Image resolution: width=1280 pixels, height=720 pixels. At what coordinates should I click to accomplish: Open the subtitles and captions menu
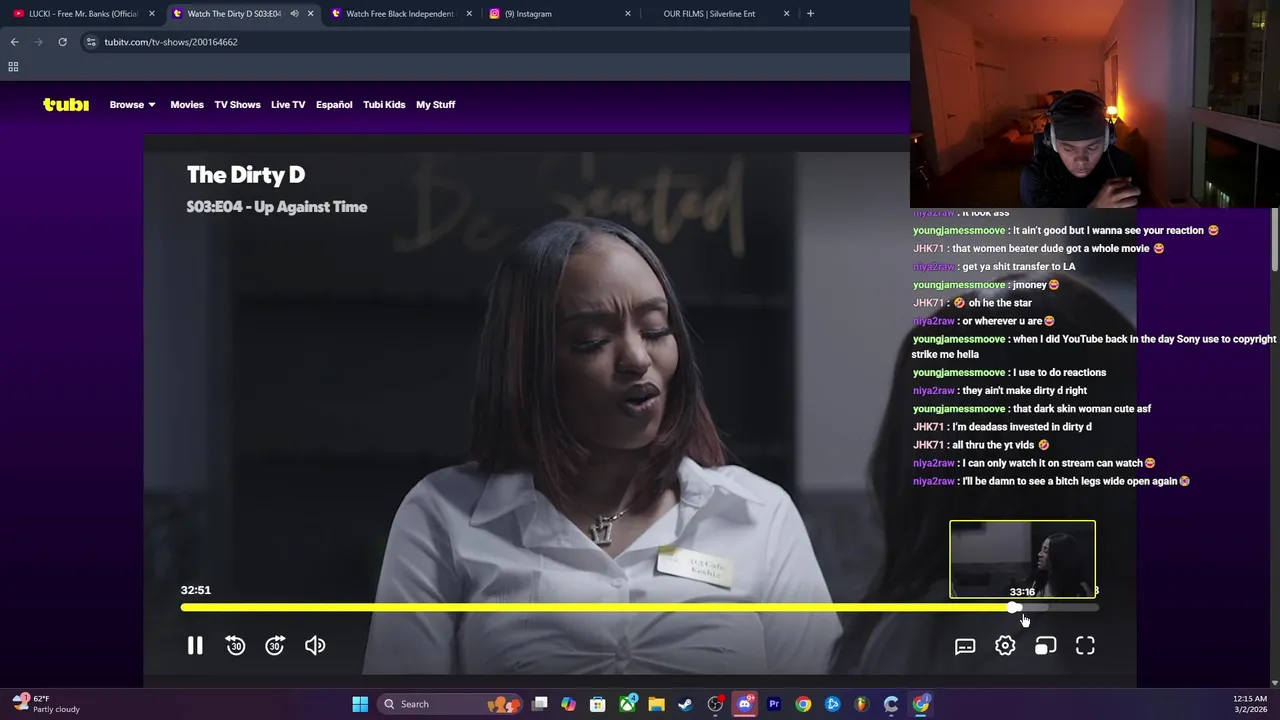pyautogui.click(x=965, y=646)
